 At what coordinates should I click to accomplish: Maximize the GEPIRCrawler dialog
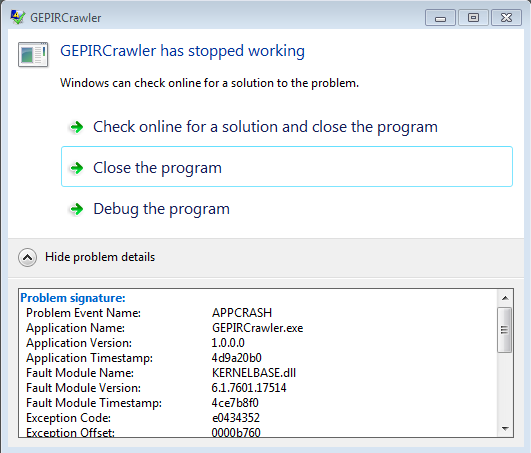[473, 18]
